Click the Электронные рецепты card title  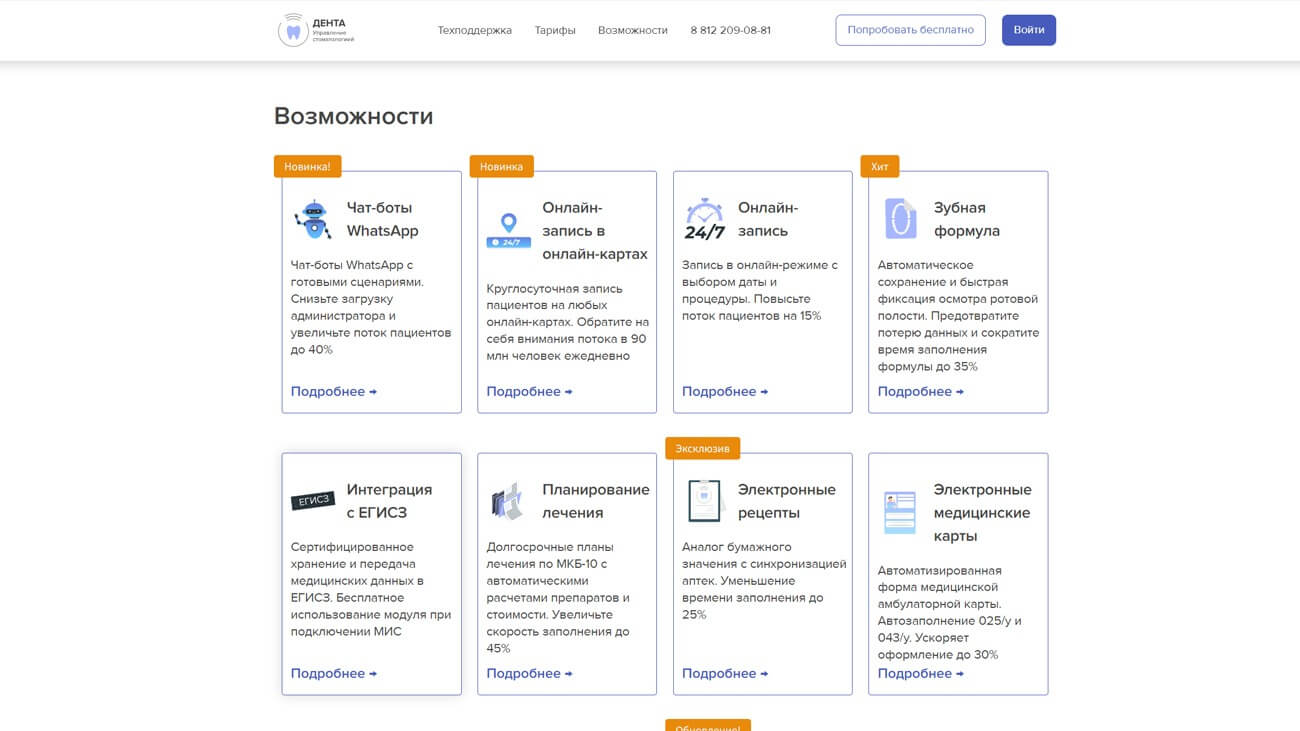pyautogui.click(x=786, y=501)
